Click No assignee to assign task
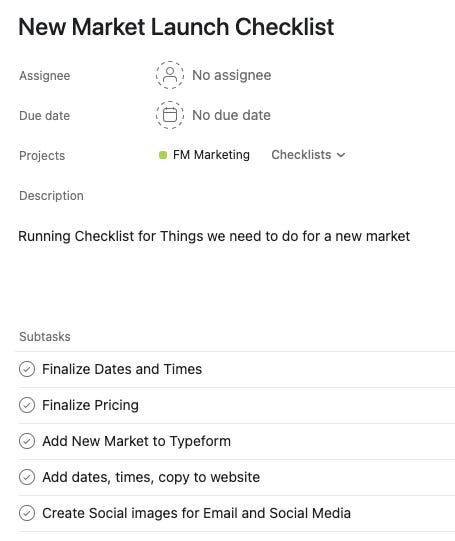 click(x=231, y=75)
